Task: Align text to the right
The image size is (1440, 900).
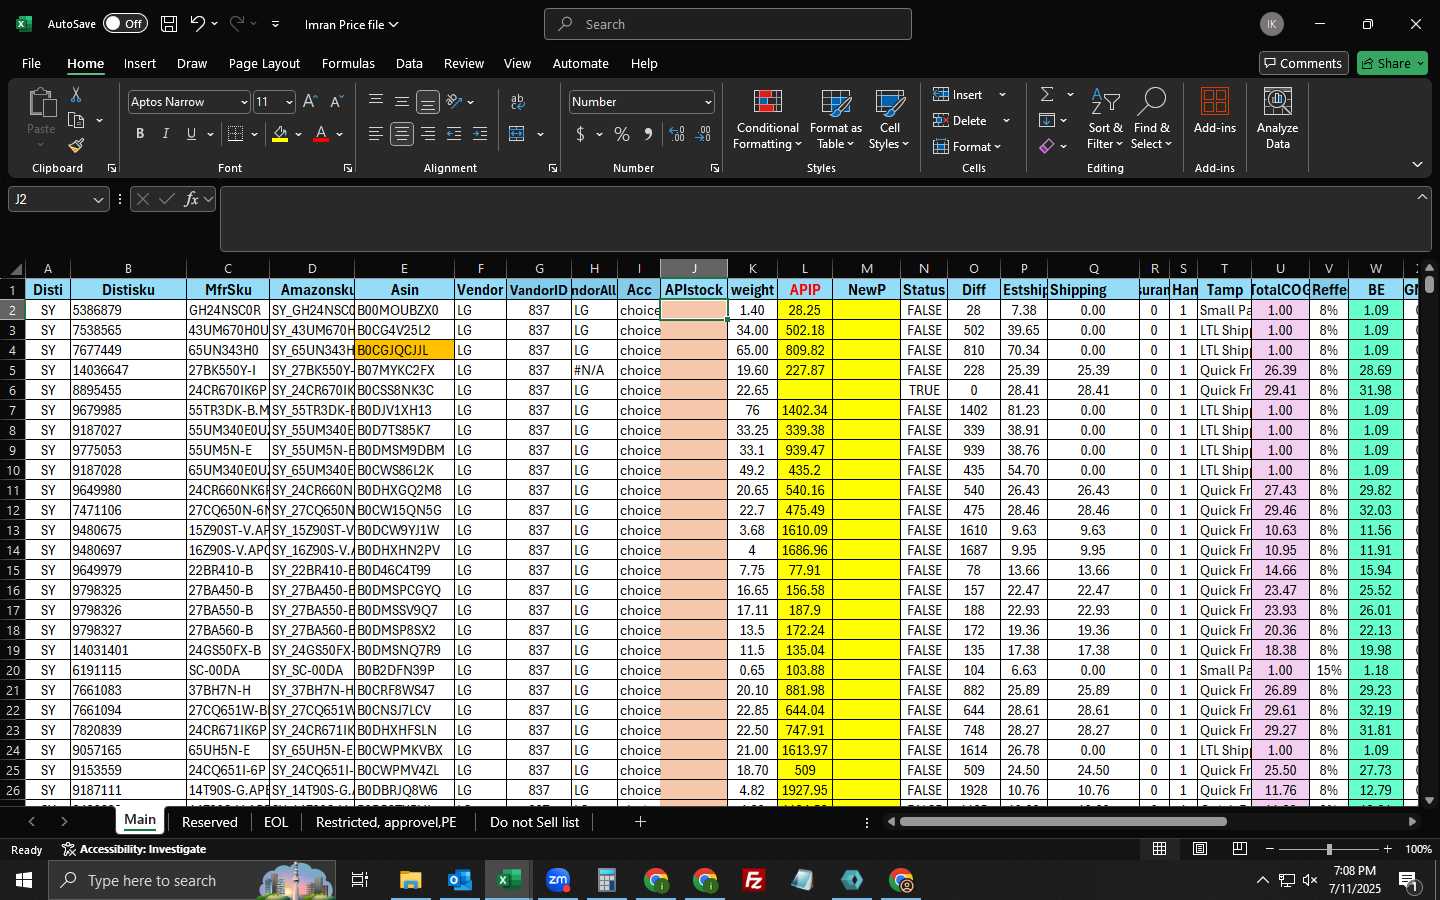Action: click(428, 134)
